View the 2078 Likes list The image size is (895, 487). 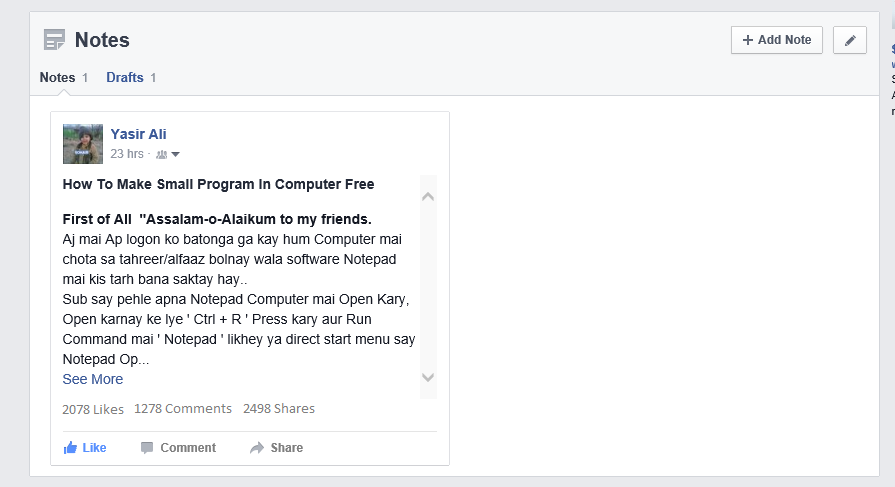click(93, 409)
